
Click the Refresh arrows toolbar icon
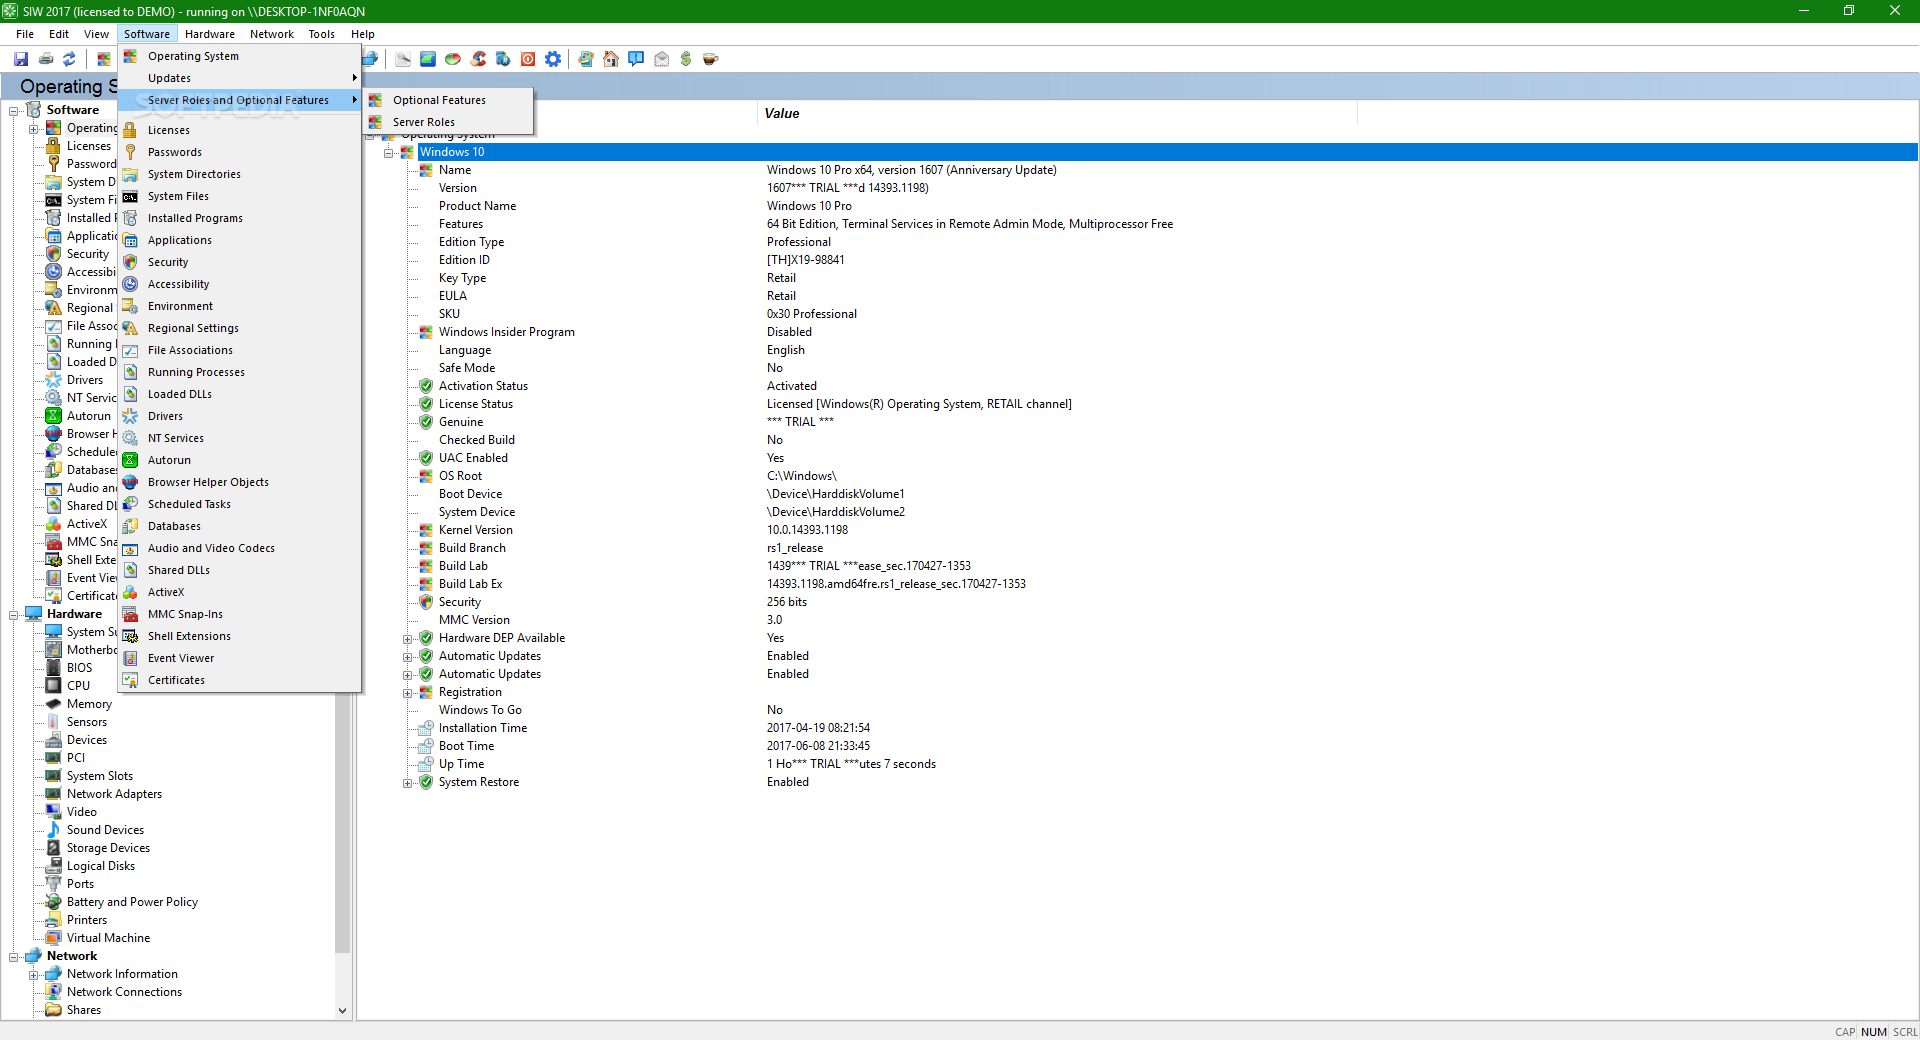coord(69,59)
